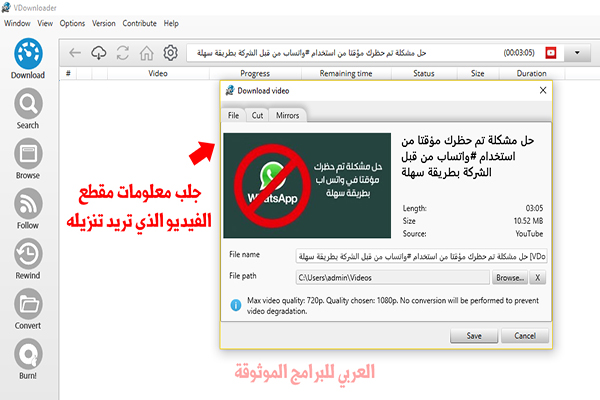Click the WhatsApp video thumbnail
The image size is (600, 400).
pyautogui.click(x=307, y=186)
